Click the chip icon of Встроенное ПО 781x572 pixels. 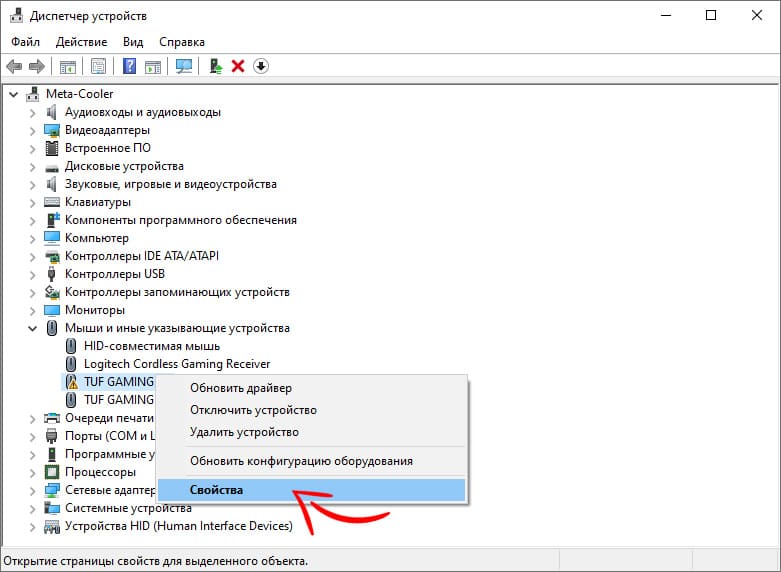pos(52,148)
